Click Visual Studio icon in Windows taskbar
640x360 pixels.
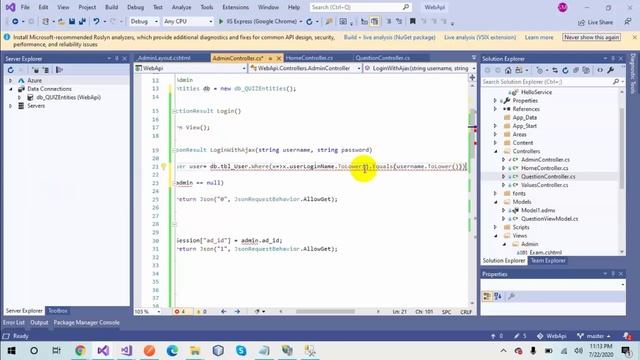point(103,351)
